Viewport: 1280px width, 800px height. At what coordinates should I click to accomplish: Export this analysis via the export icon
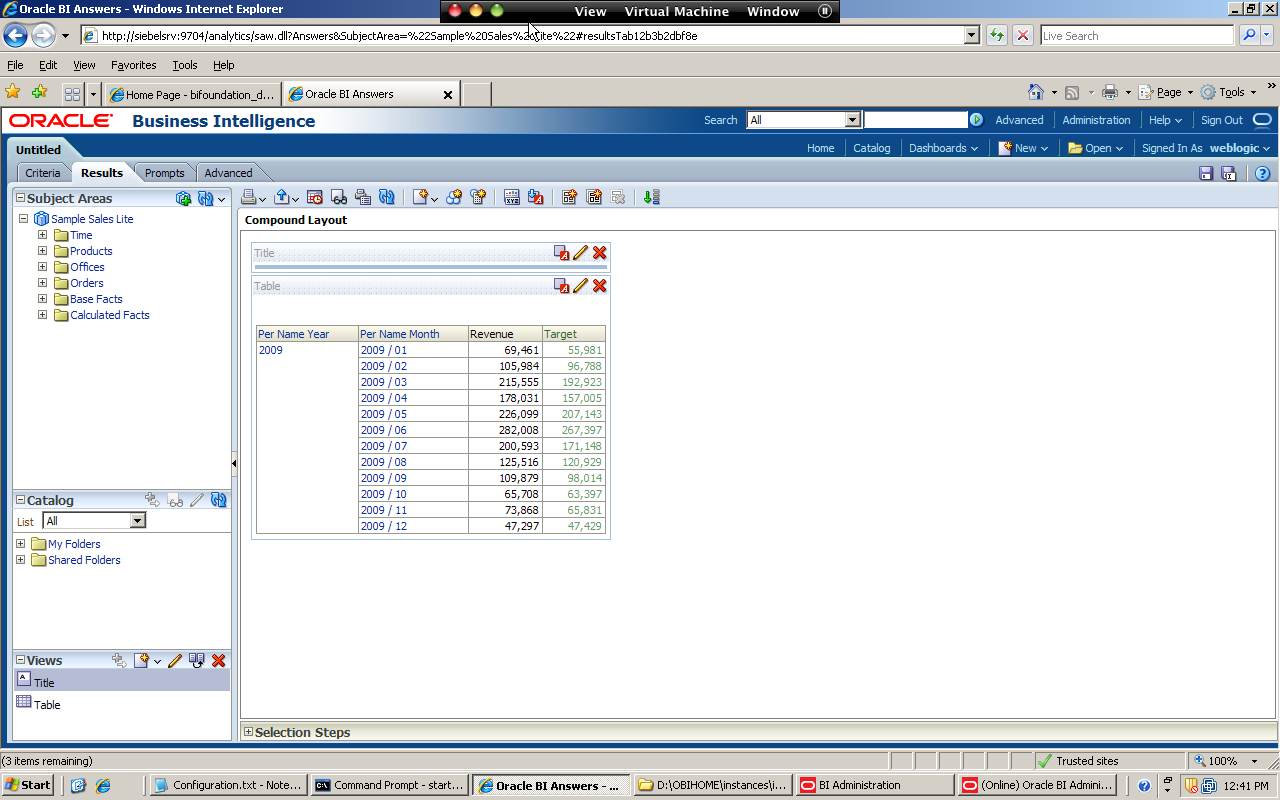point(281,197)
